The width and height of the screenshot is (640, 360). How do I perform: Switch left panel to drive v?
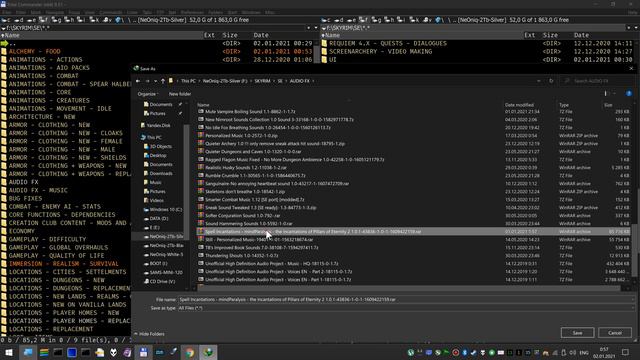click(x=107, y=20)
